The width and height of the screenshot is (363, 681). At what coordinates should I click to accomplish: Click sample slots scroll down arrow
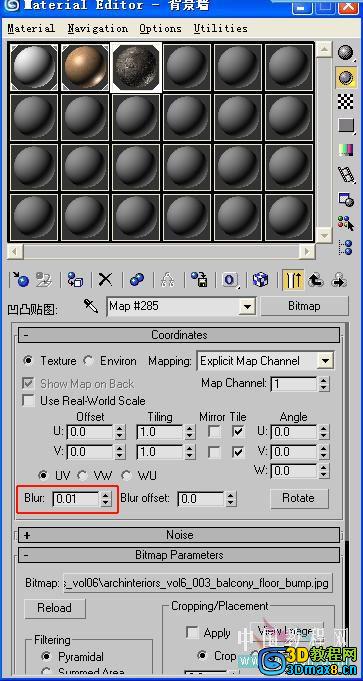[323, 235]
